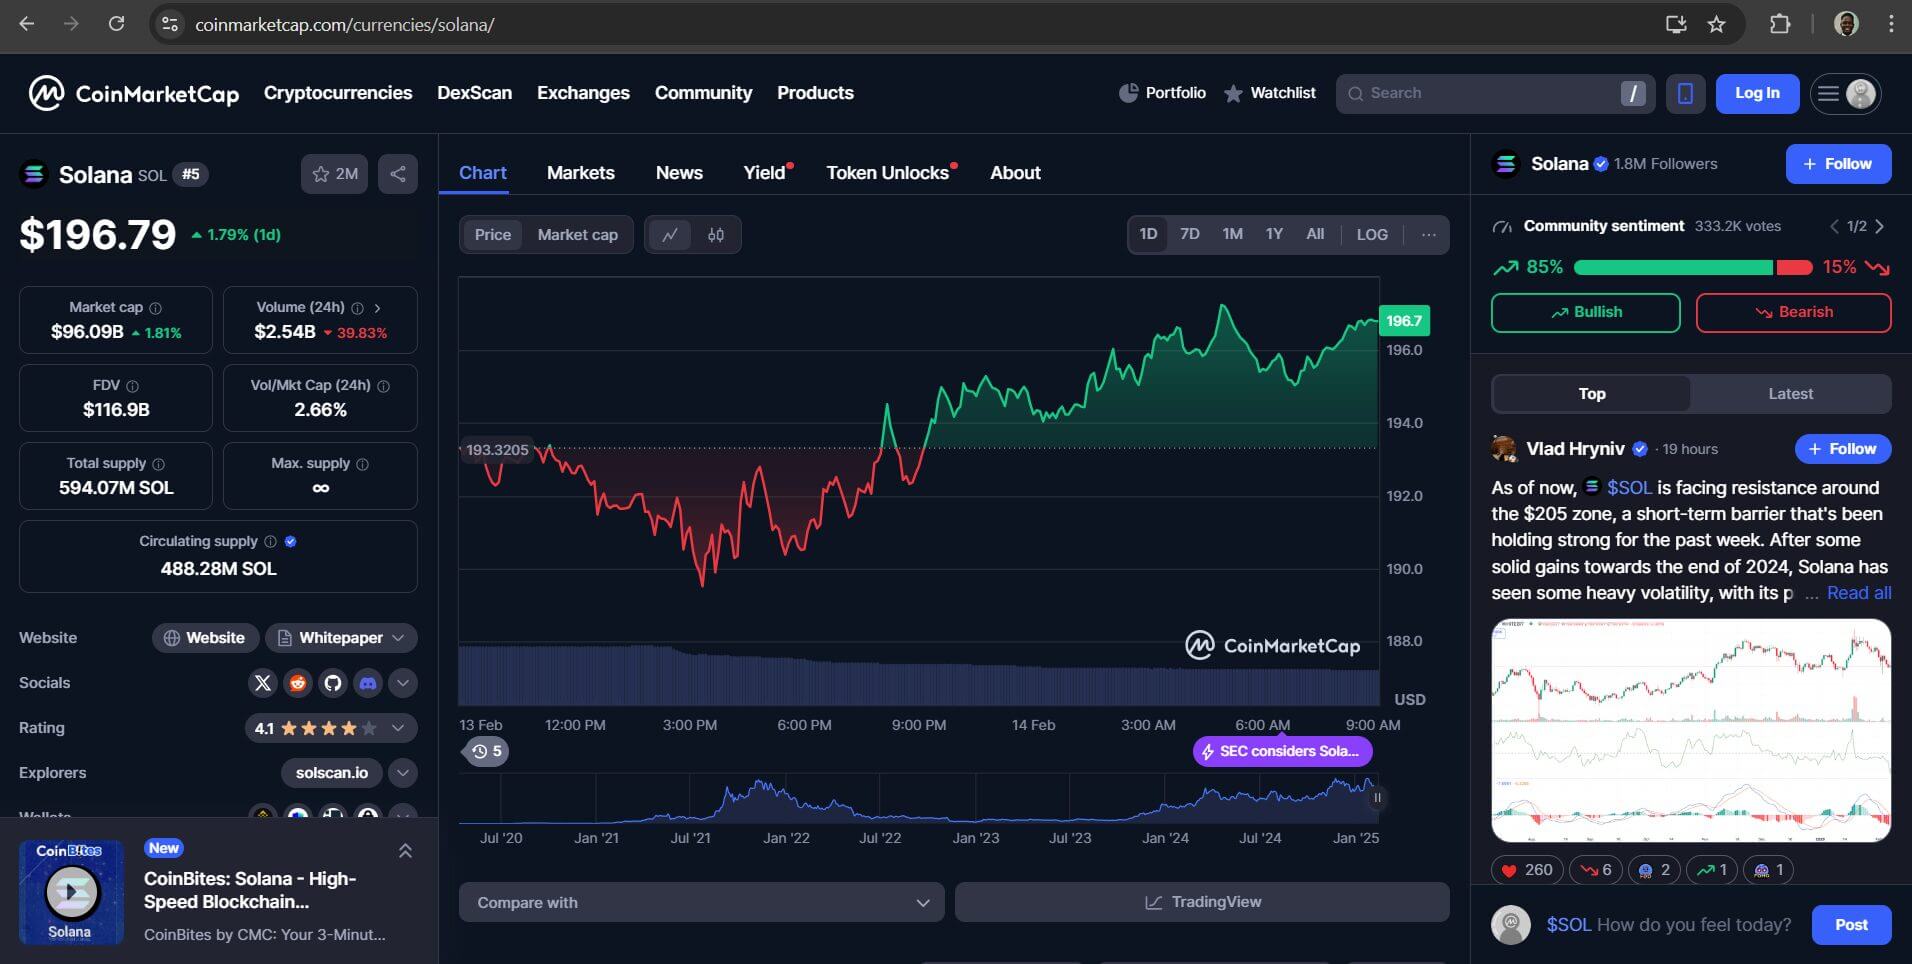Switch community feed to Latest
The height and width of the screenshot is (964, 1912).
[x=1789, y=394]
